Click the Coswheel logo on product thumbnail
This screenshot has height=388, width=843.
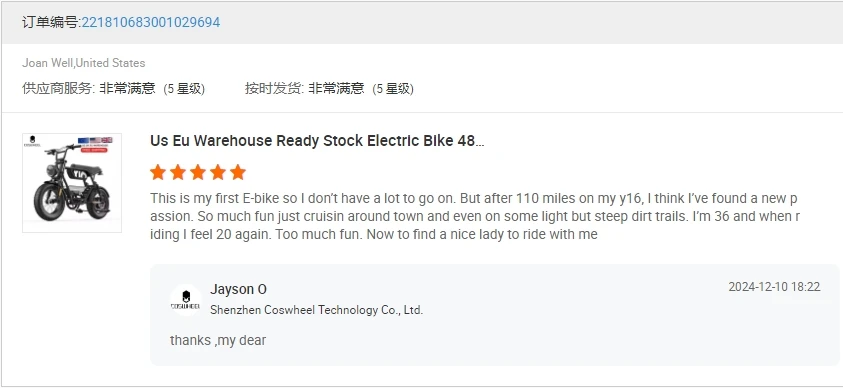click(x=33, y=141)
